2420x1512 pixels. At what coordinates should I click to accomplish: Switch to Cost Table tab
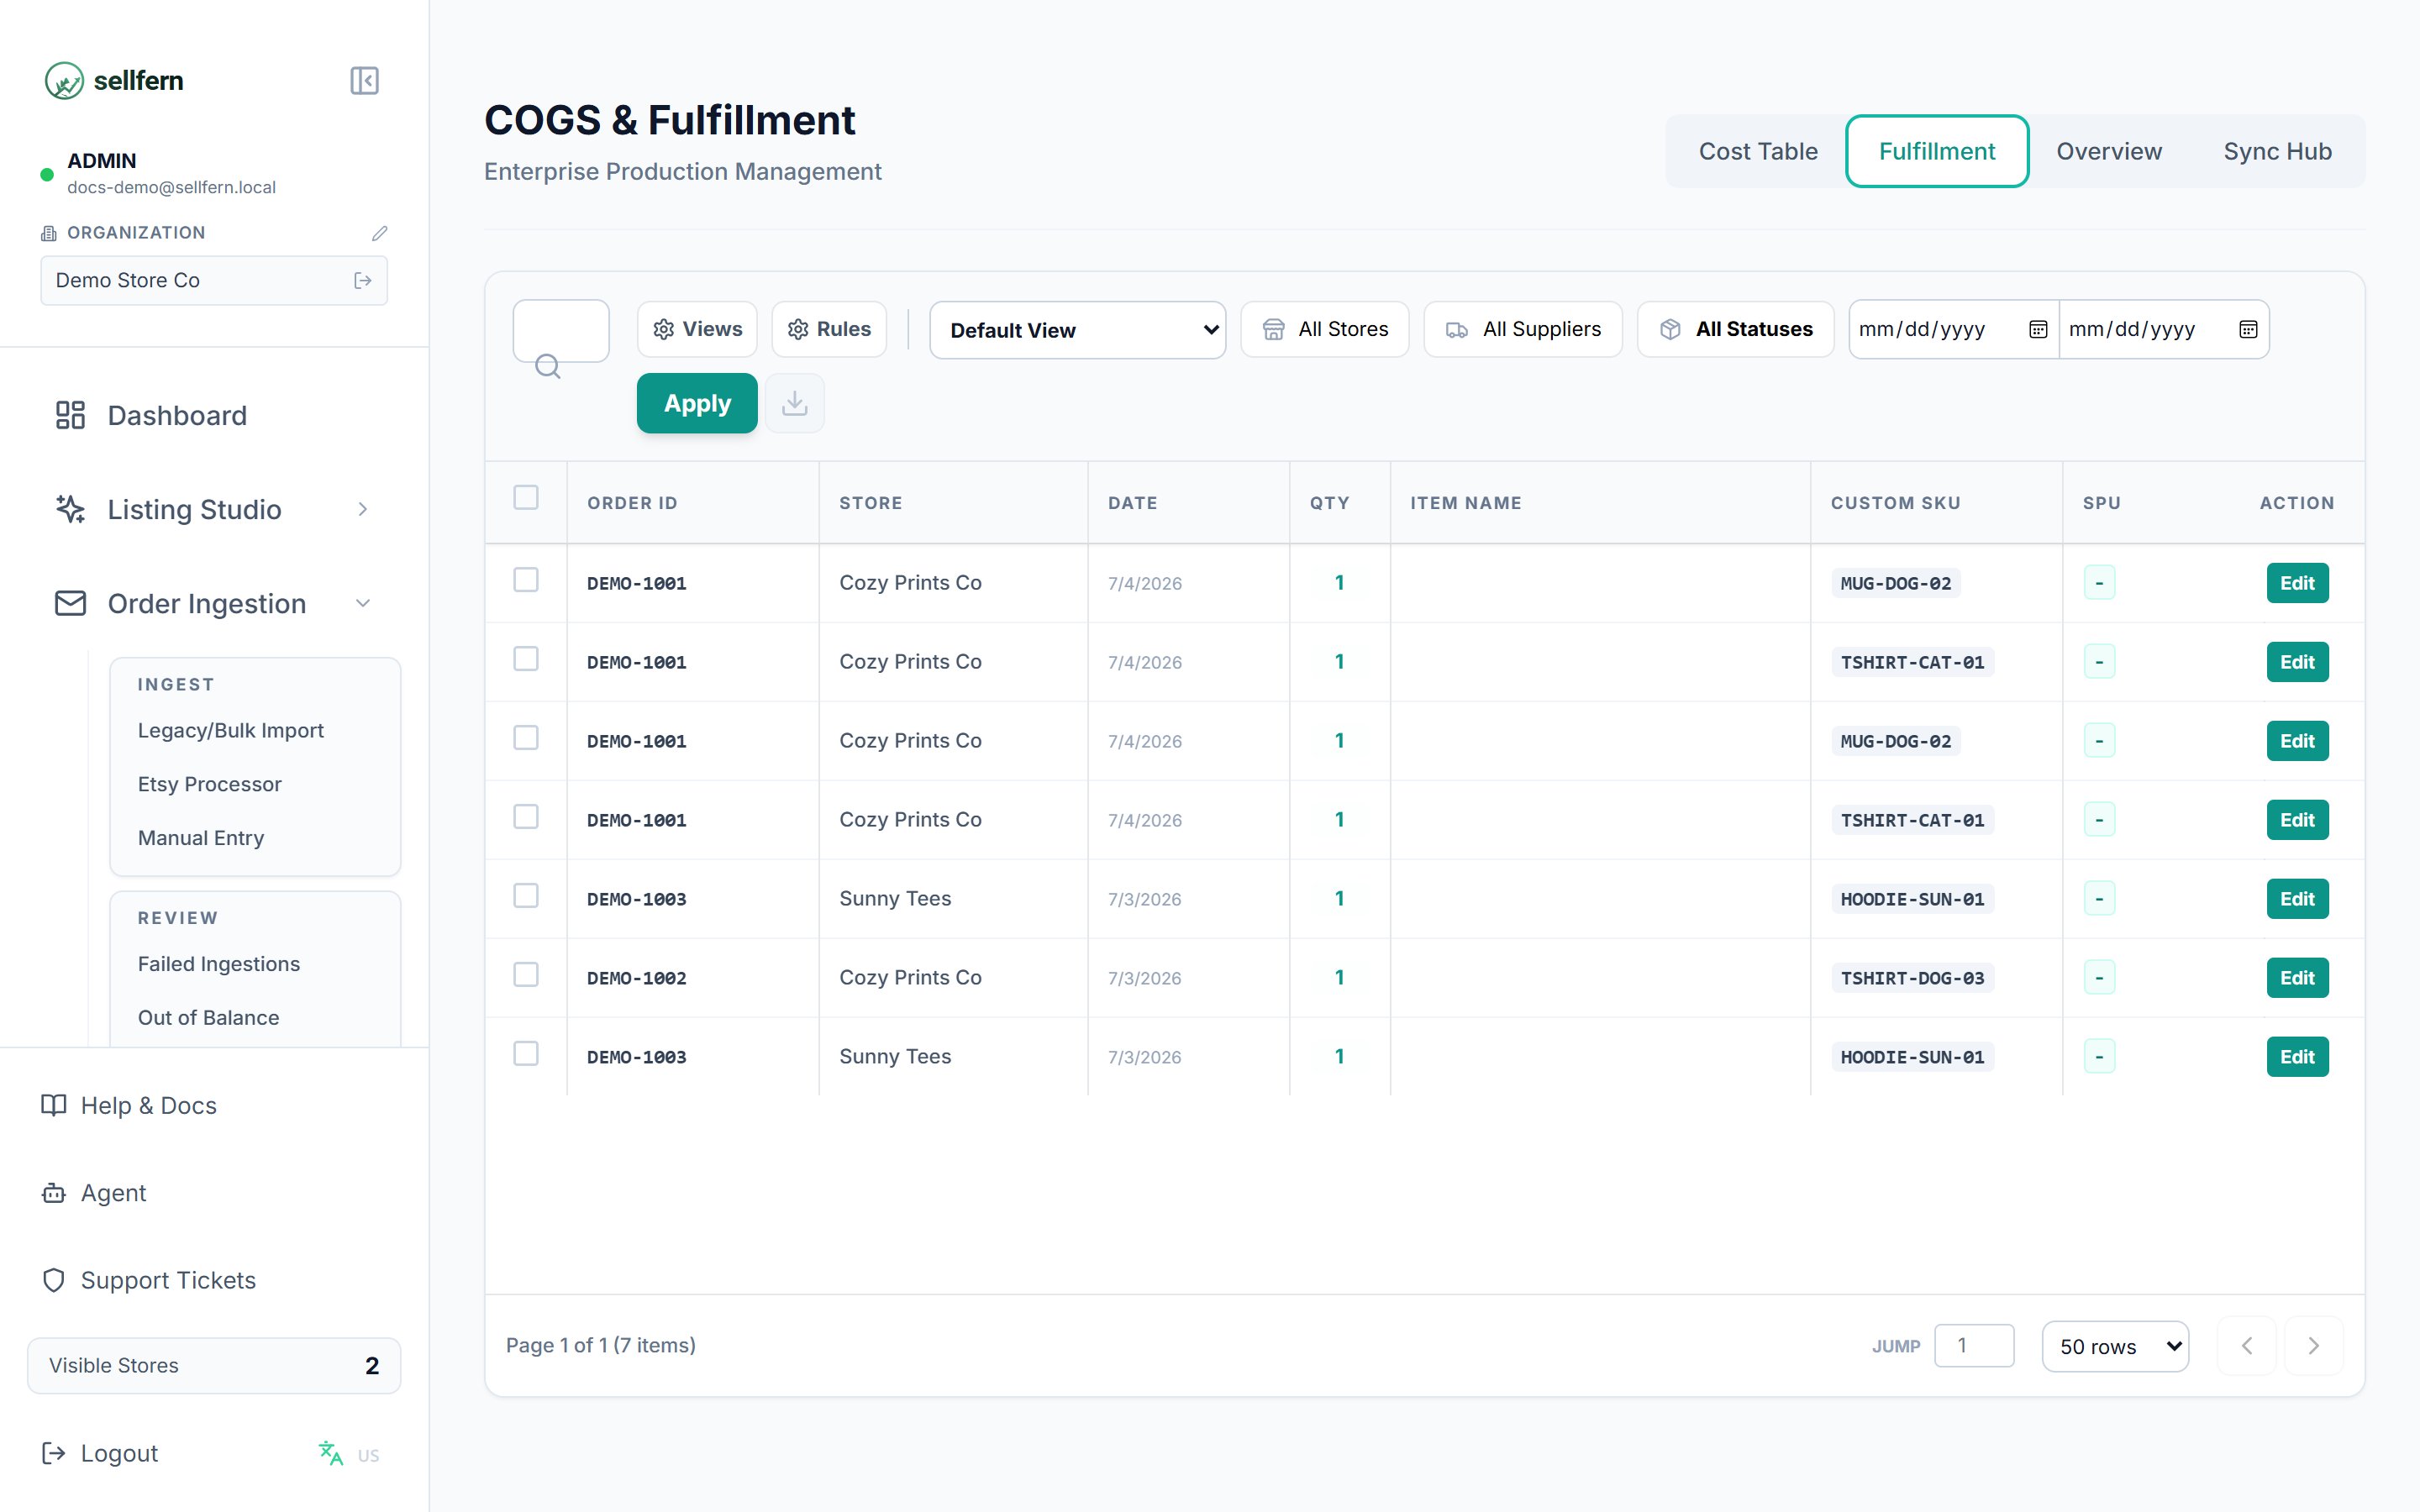[x=1758, y=151]
